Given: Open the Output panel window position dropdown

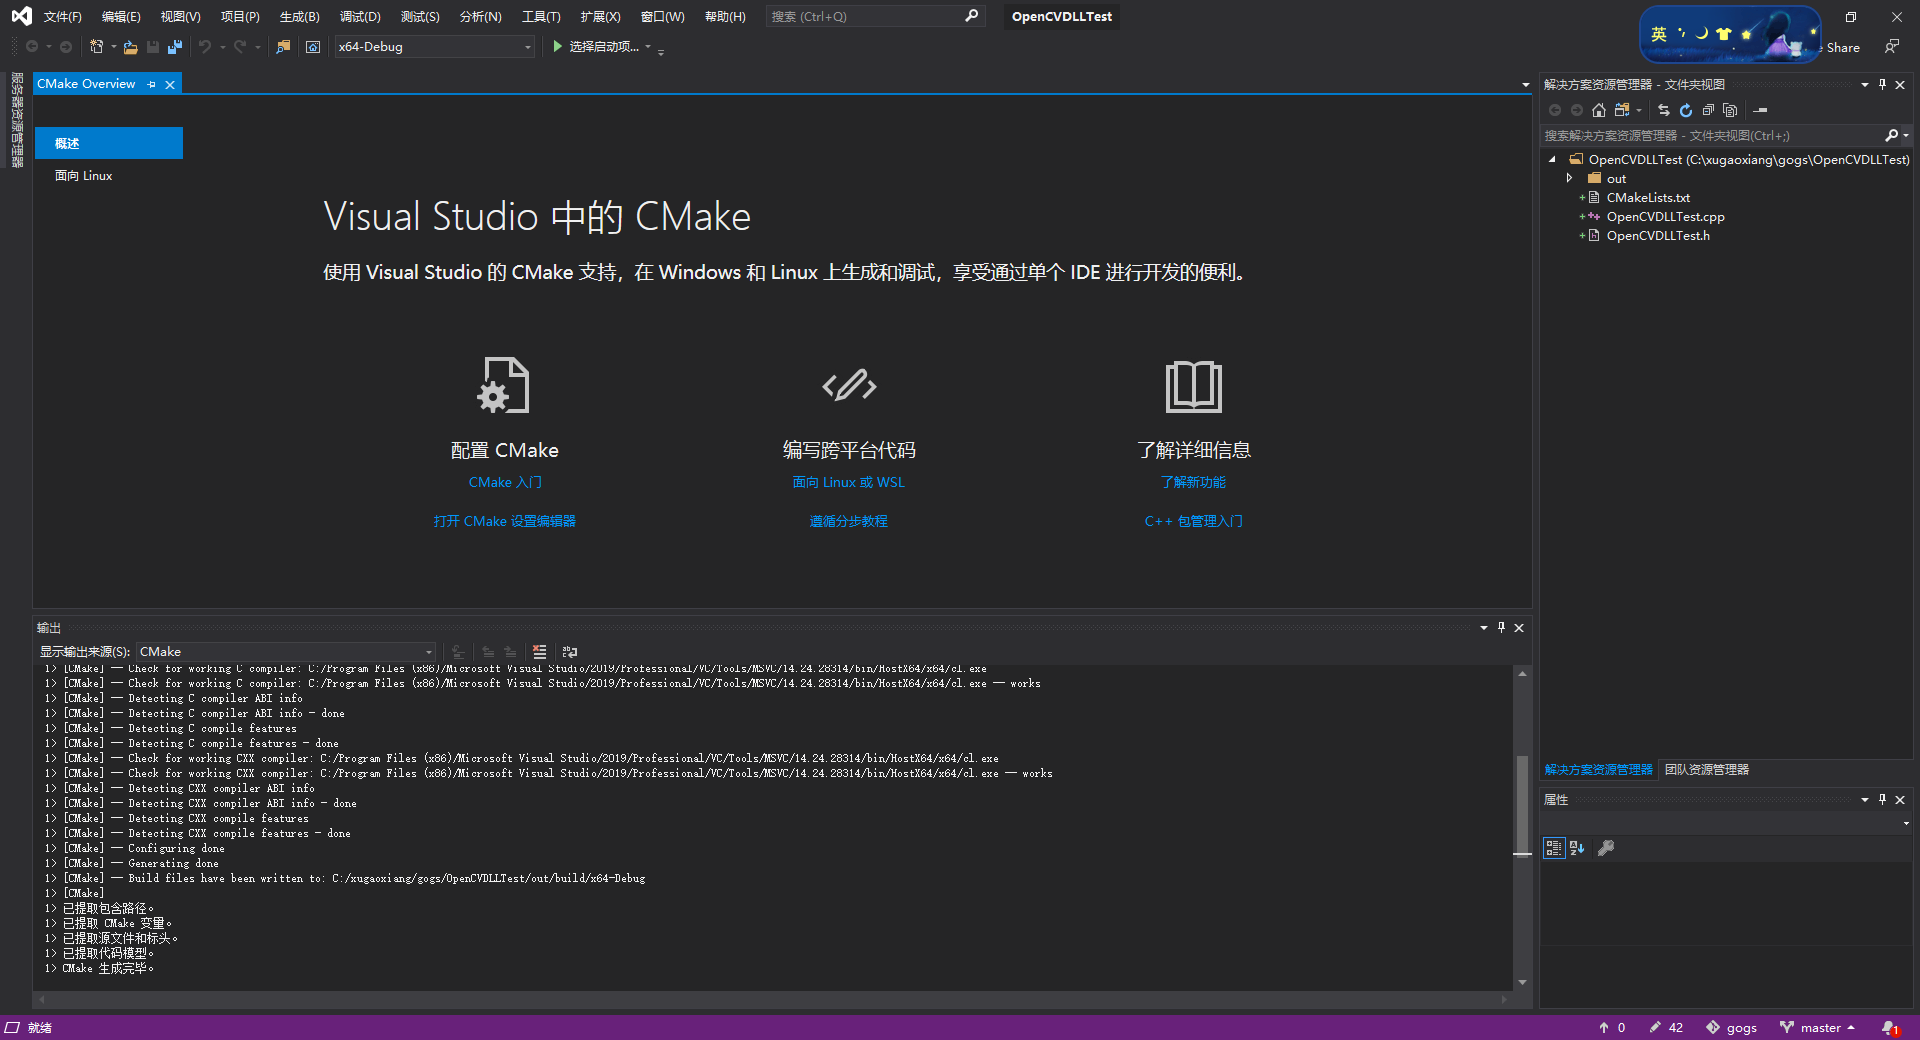Looking at the screenshot, I should [x=1483, y=627].
